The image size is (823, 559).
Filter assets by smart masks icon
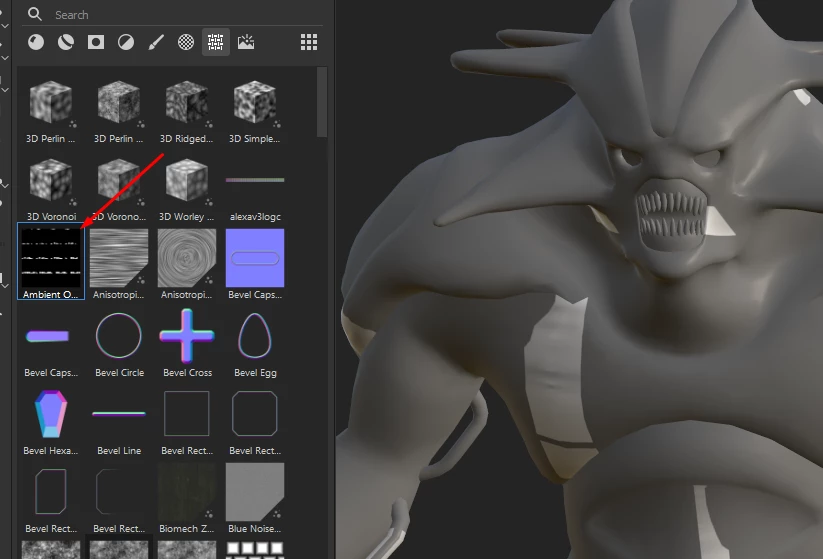coord(96,42)
